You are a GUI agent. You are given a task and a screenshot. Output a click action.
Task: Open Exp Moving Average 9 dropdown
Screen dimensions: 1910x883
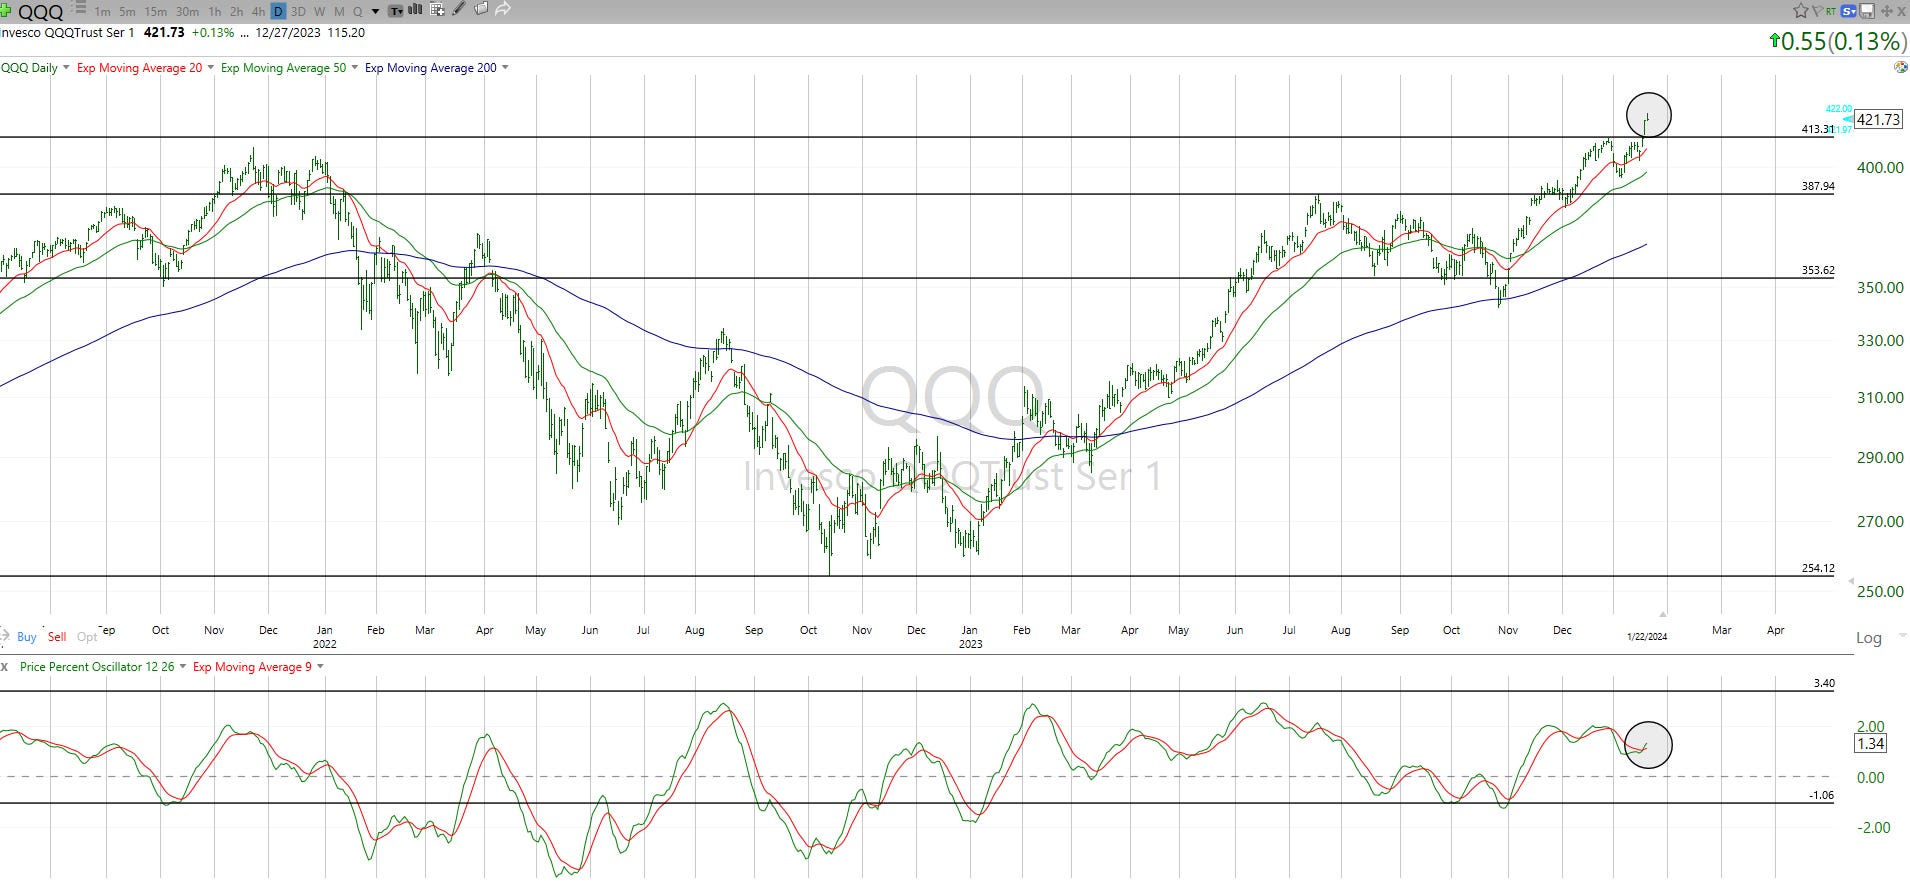tap(320, 666)
